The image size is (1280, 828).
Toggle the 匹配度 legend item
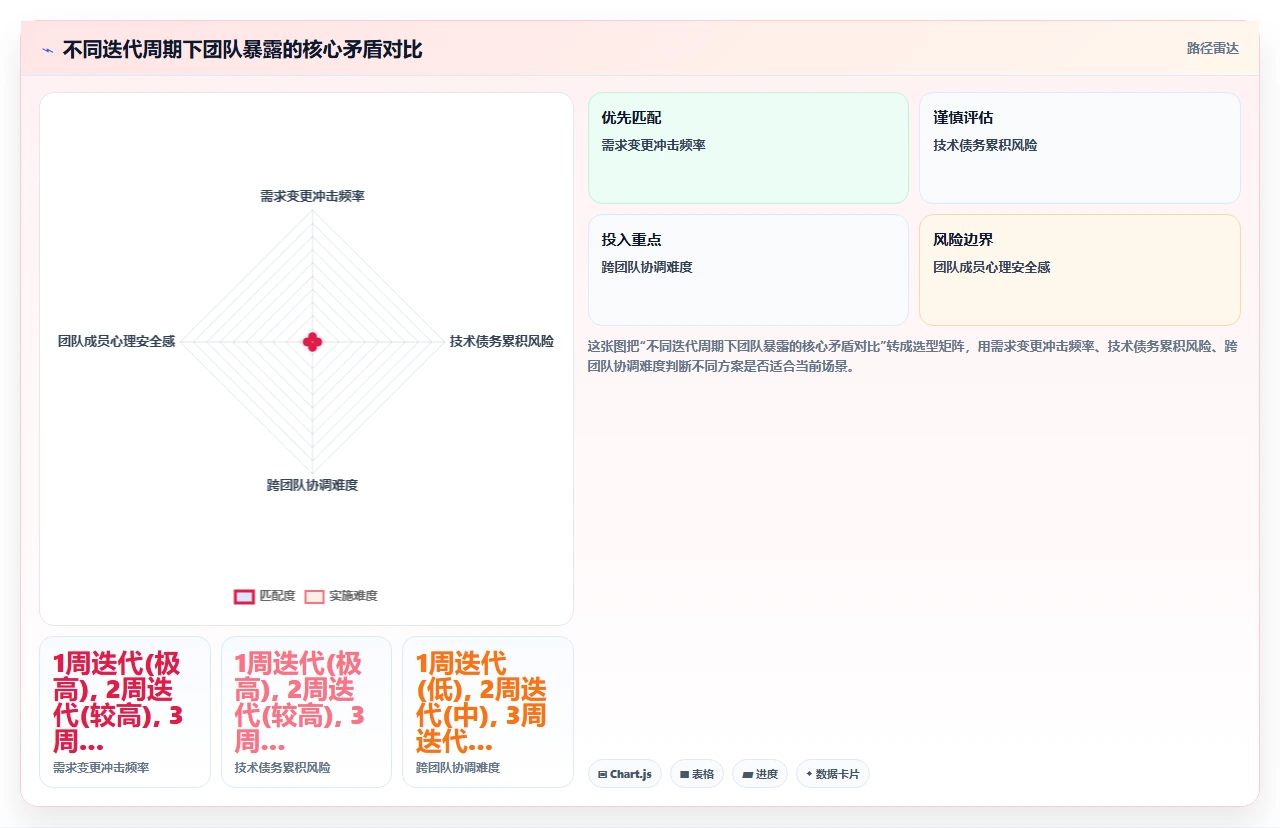(265, 596)
